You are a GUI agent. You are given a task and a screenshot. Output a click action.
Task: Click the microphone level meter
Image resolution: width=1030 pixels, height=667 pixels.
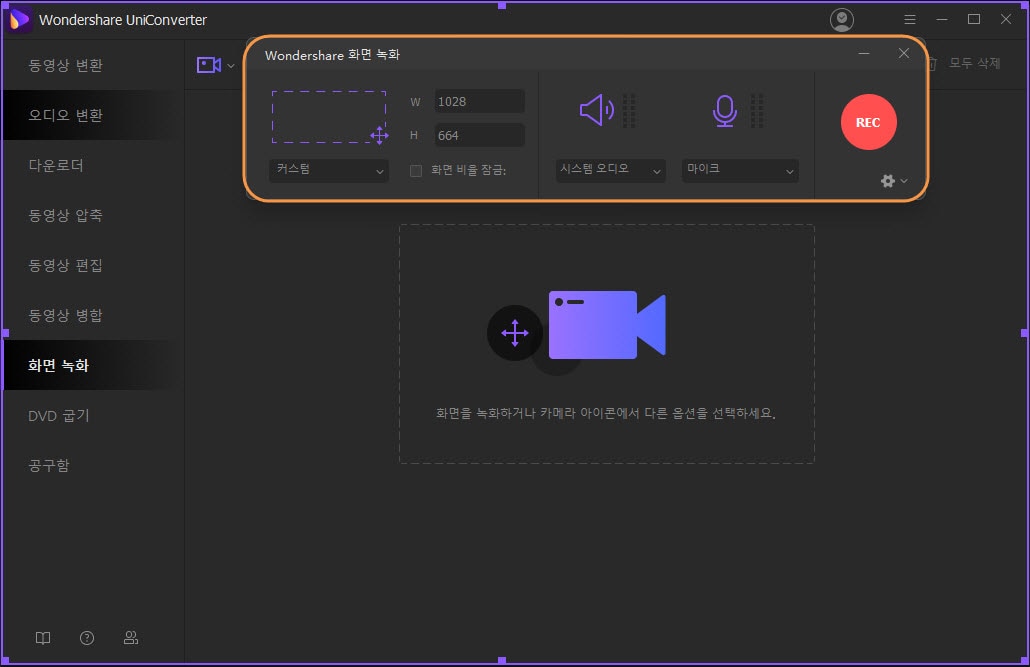click(x=757, y=110)
